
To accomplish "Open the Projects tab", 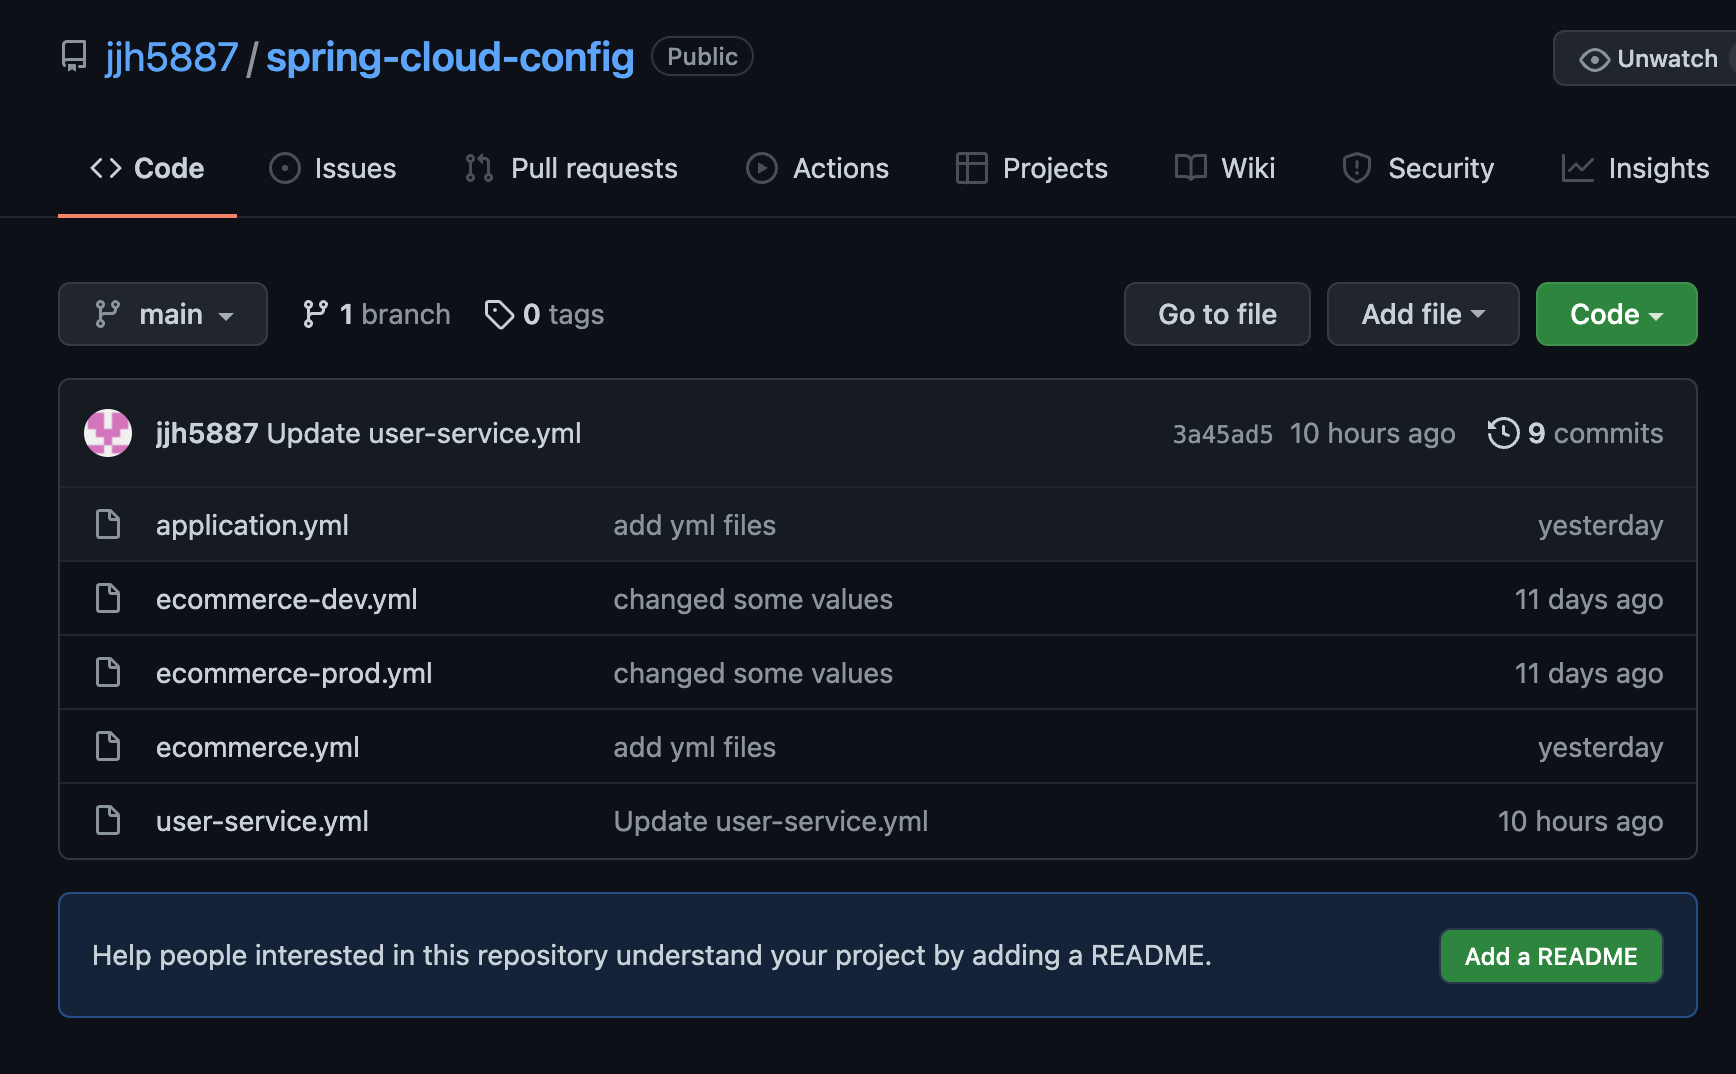I will tap(1032, 168).
